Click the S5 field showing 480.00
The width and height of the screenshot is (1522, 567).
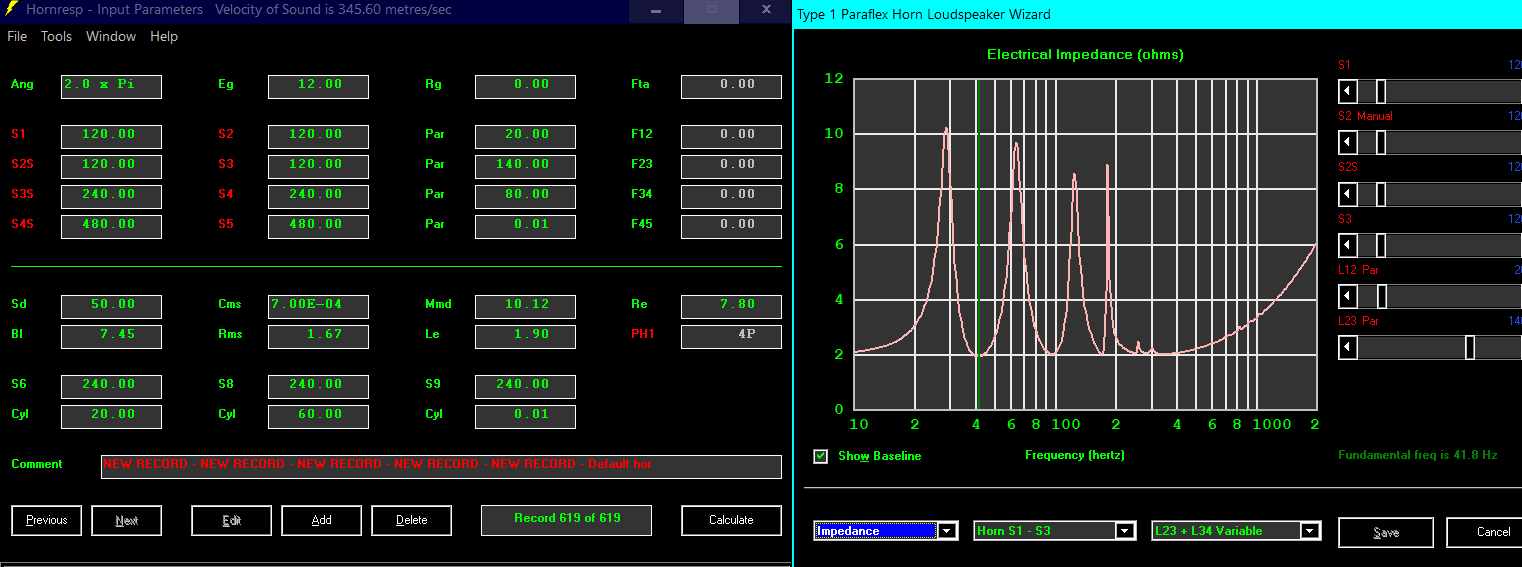click(x=318, y=226)
